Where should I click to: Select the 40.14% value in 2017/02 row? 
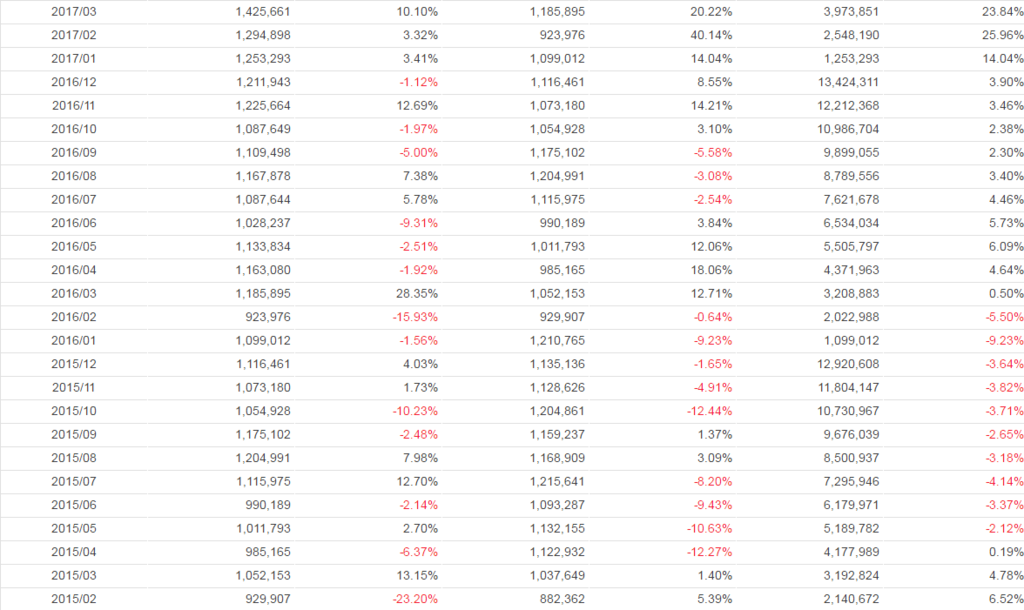[x=712, y=35]
